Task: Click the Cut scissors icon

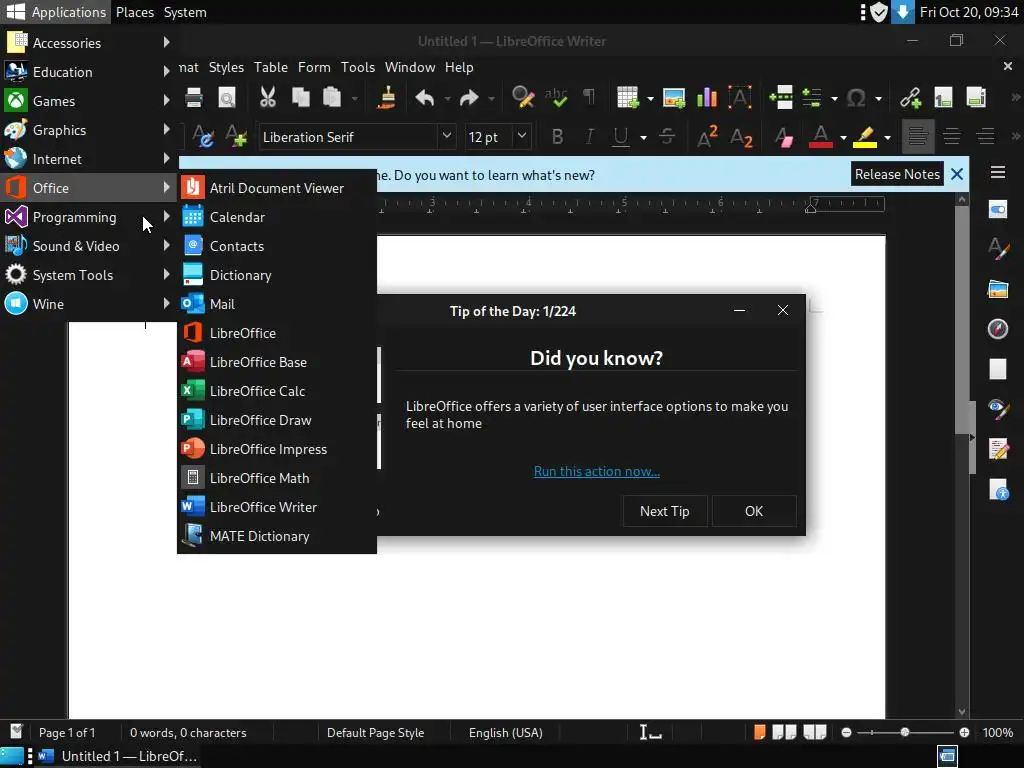Action: coord(268,98)
